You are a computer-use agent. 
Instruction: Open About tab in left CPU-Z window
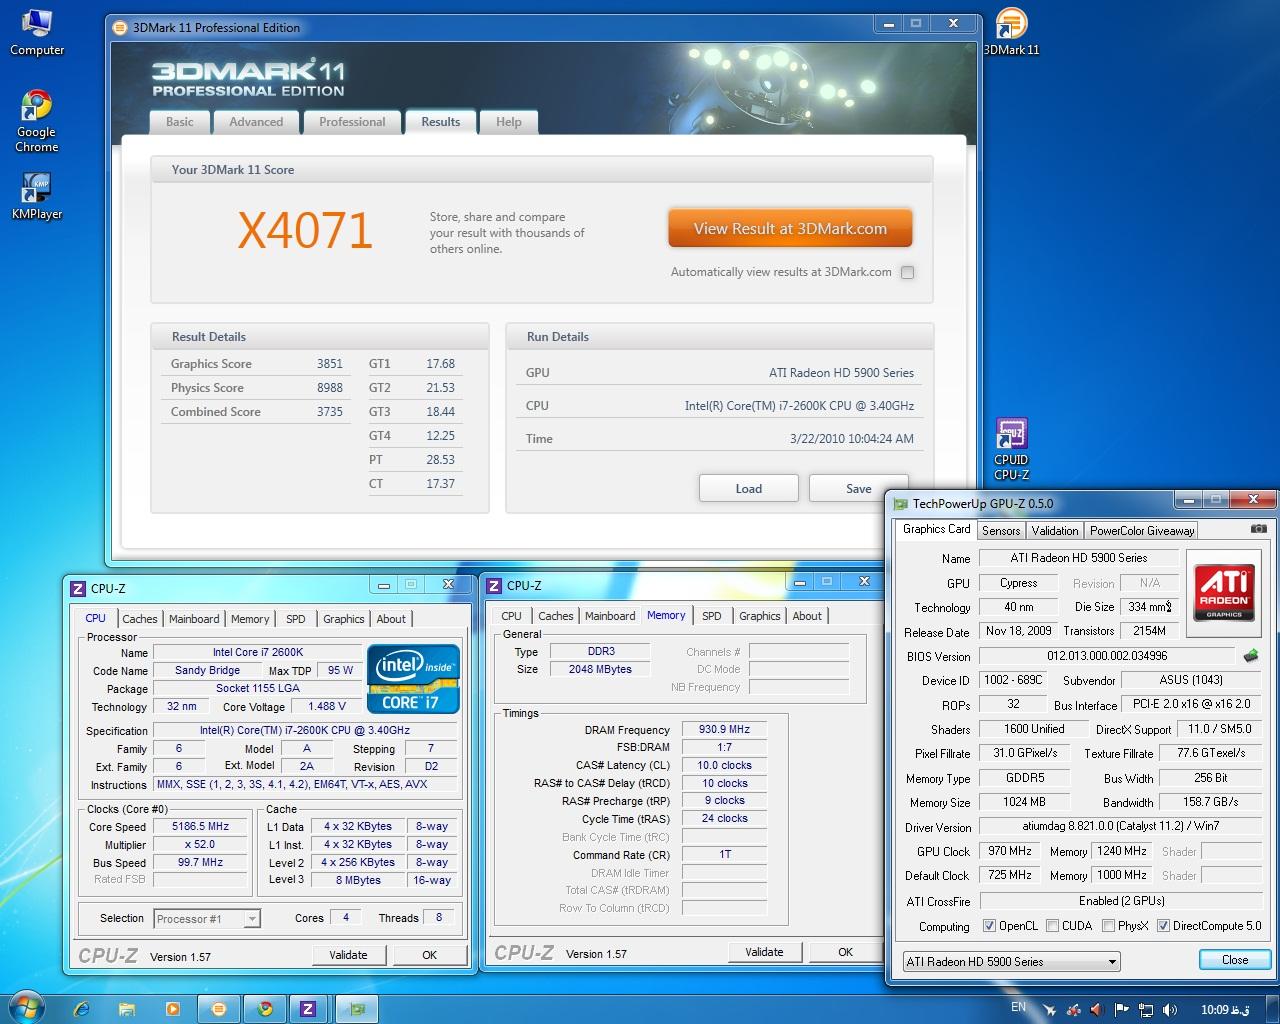pos(391,619)
